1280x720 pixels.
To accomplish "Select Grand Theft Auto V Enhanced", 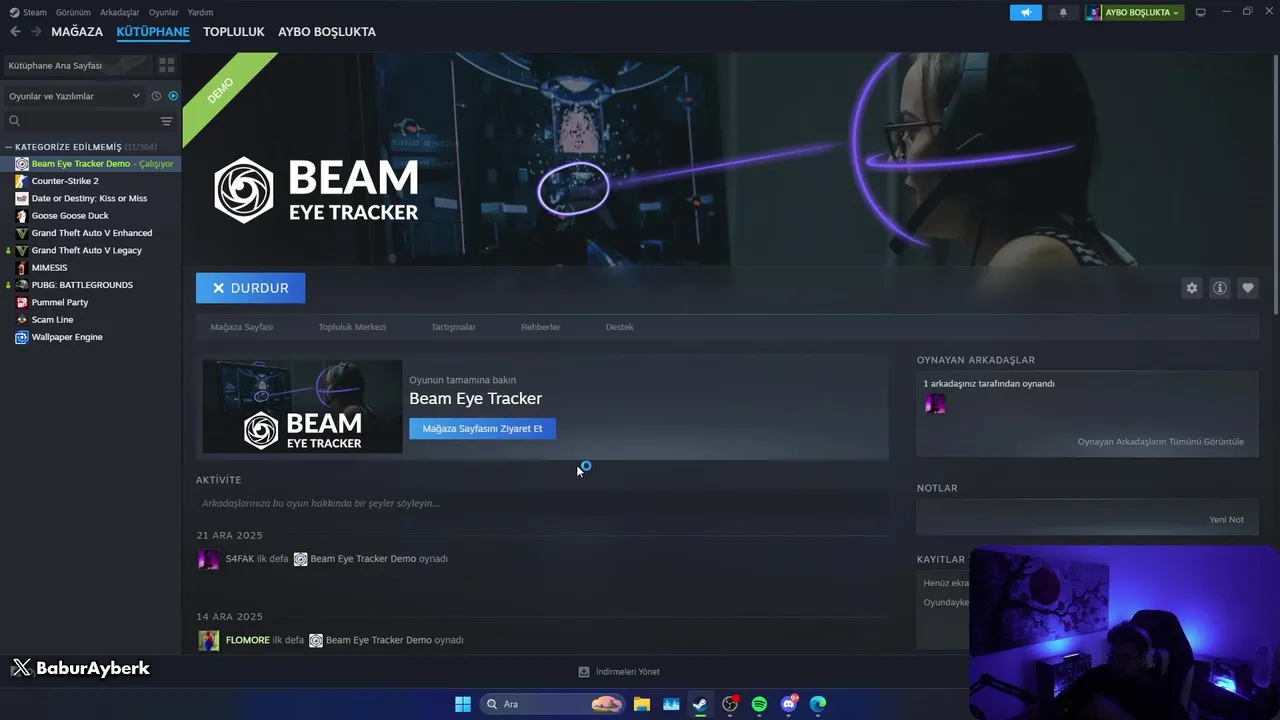I will point(91,233).
